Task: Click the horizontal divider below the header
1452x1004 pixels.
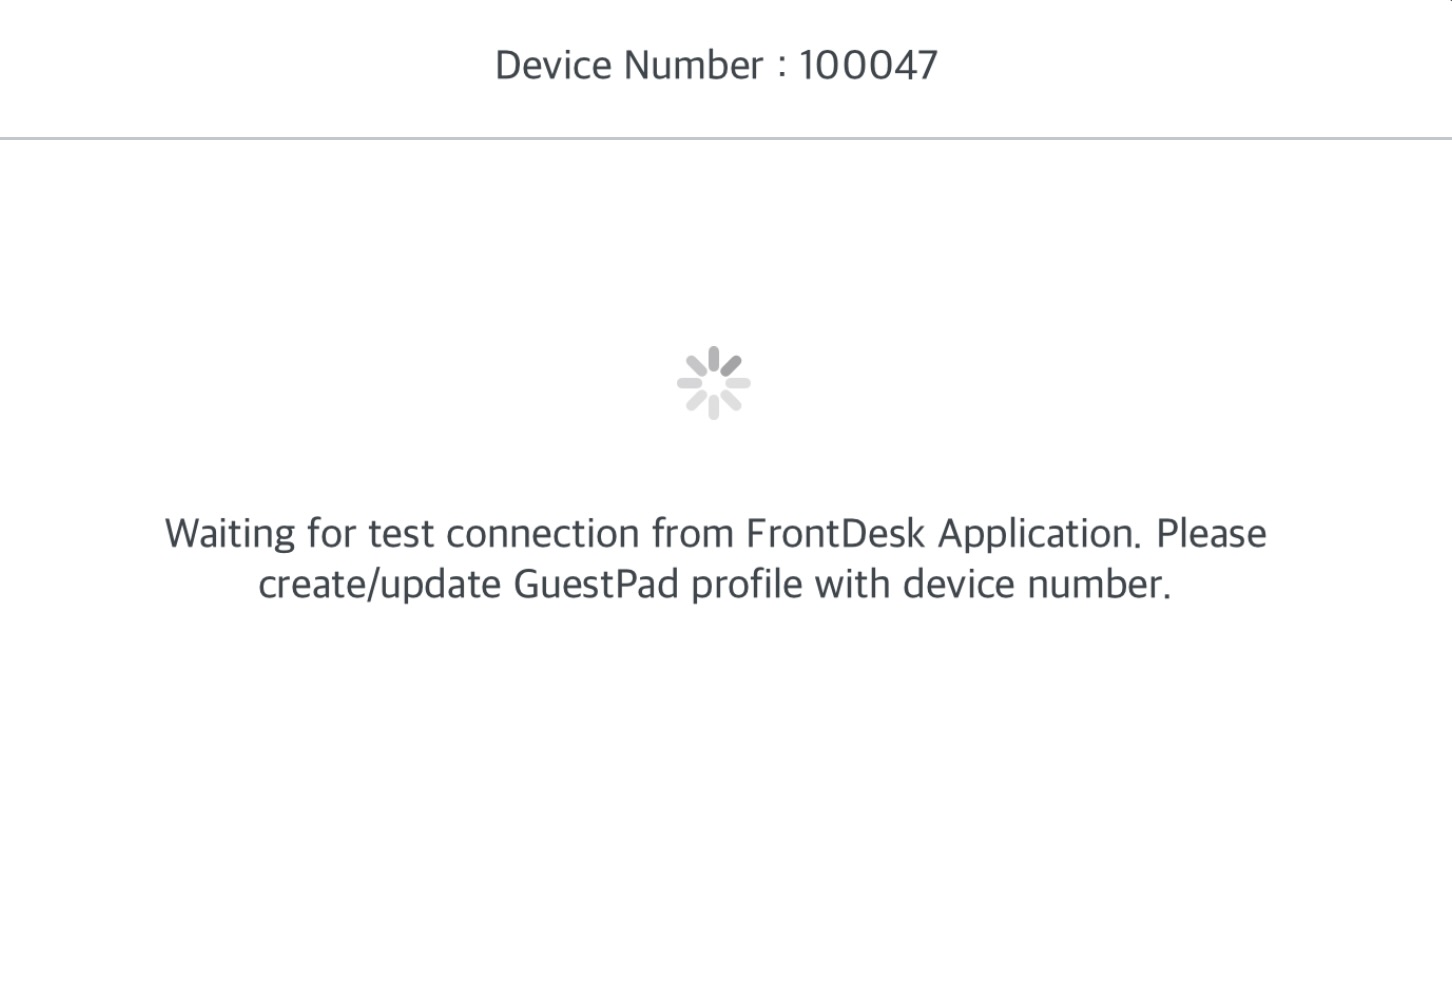Action: coord(726,138)
